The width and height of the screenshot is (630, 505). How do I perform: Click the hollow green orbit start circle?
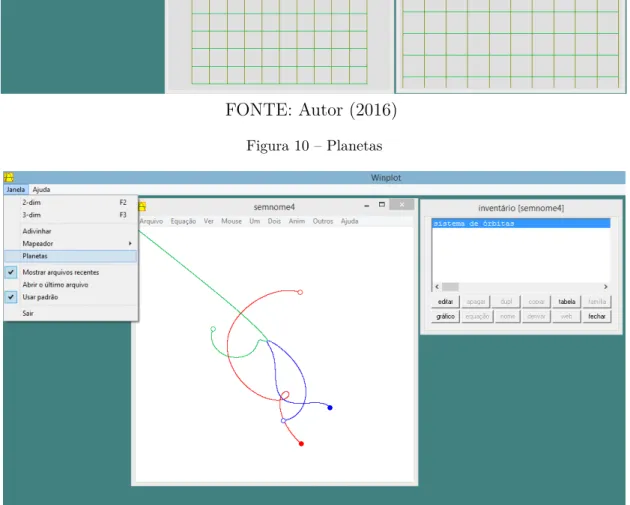[213, 329]
